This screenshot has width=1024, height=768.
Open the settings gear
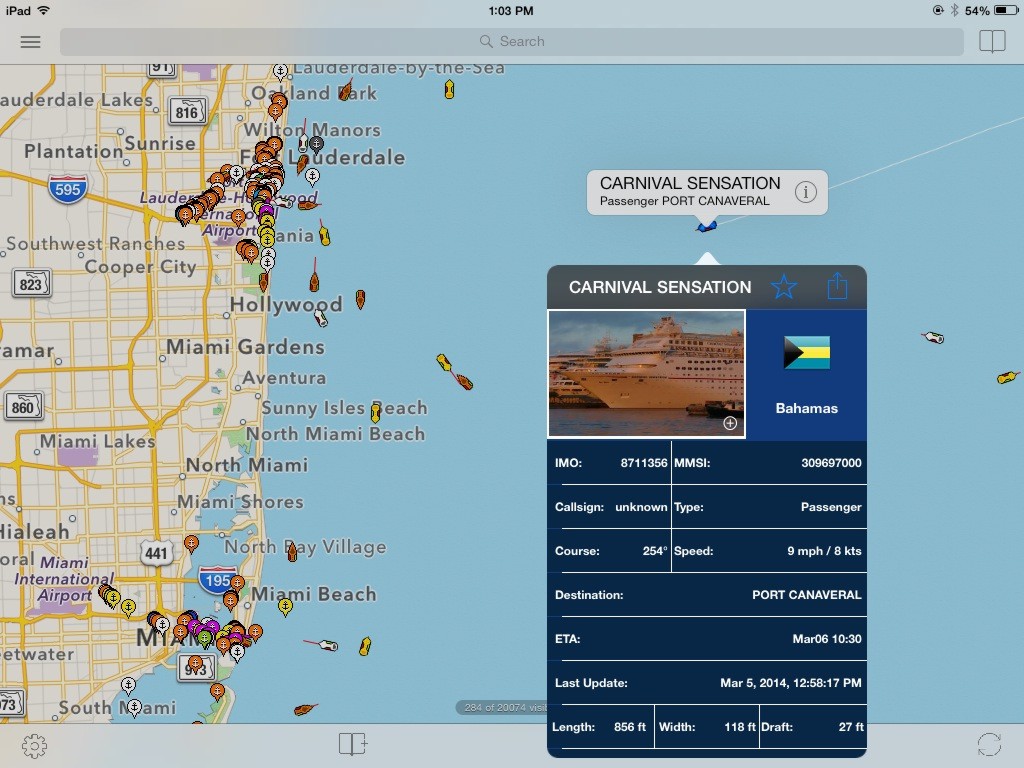tap(34, 745)
